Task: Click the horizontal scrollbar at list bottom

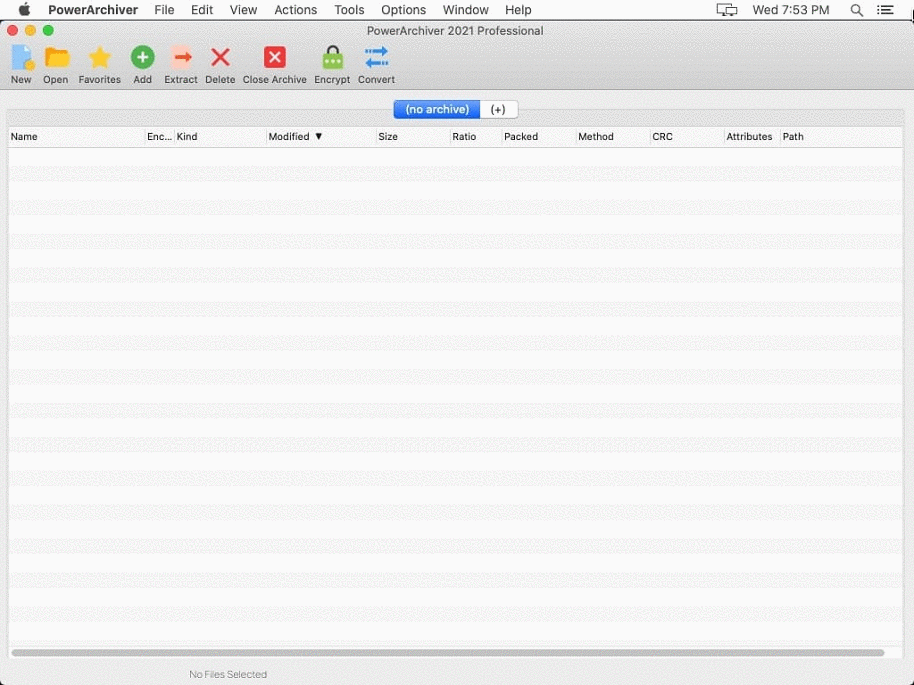Action: 448,652
